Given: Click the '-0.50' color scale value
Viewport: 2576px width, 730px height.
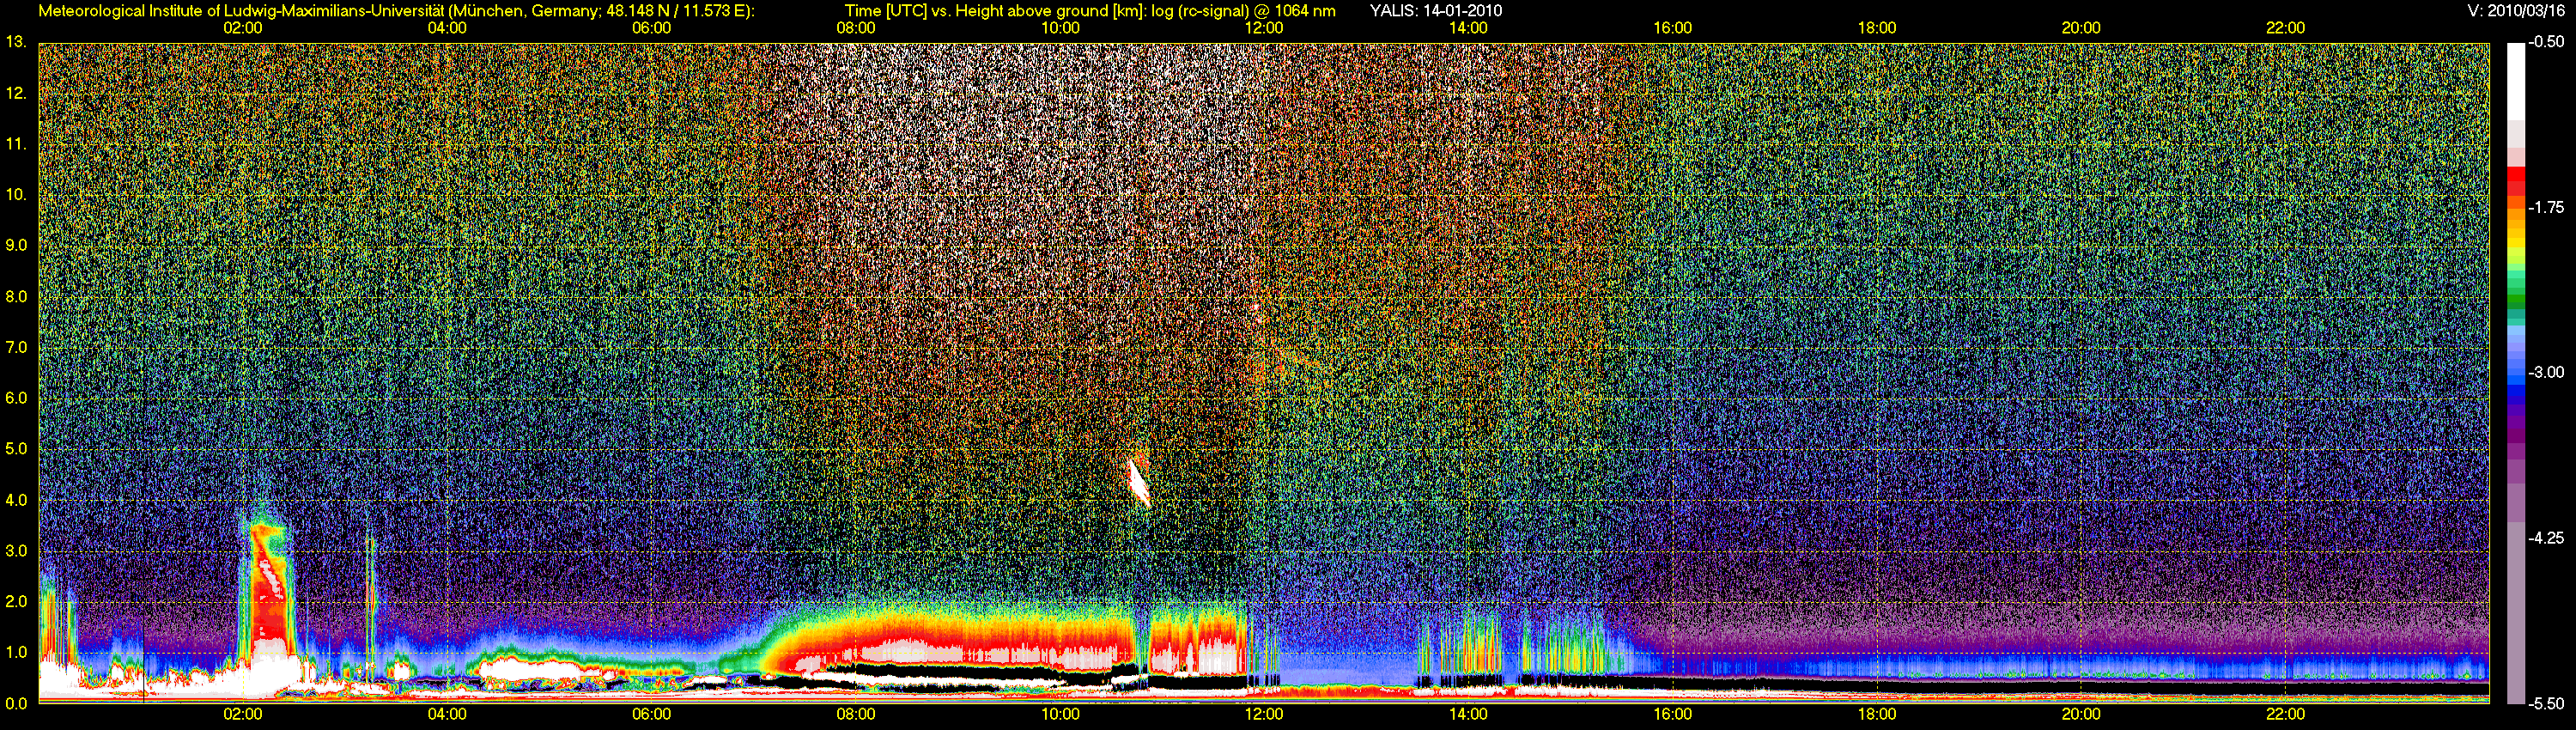Looking at the screenshot, I should [2546, 42].
